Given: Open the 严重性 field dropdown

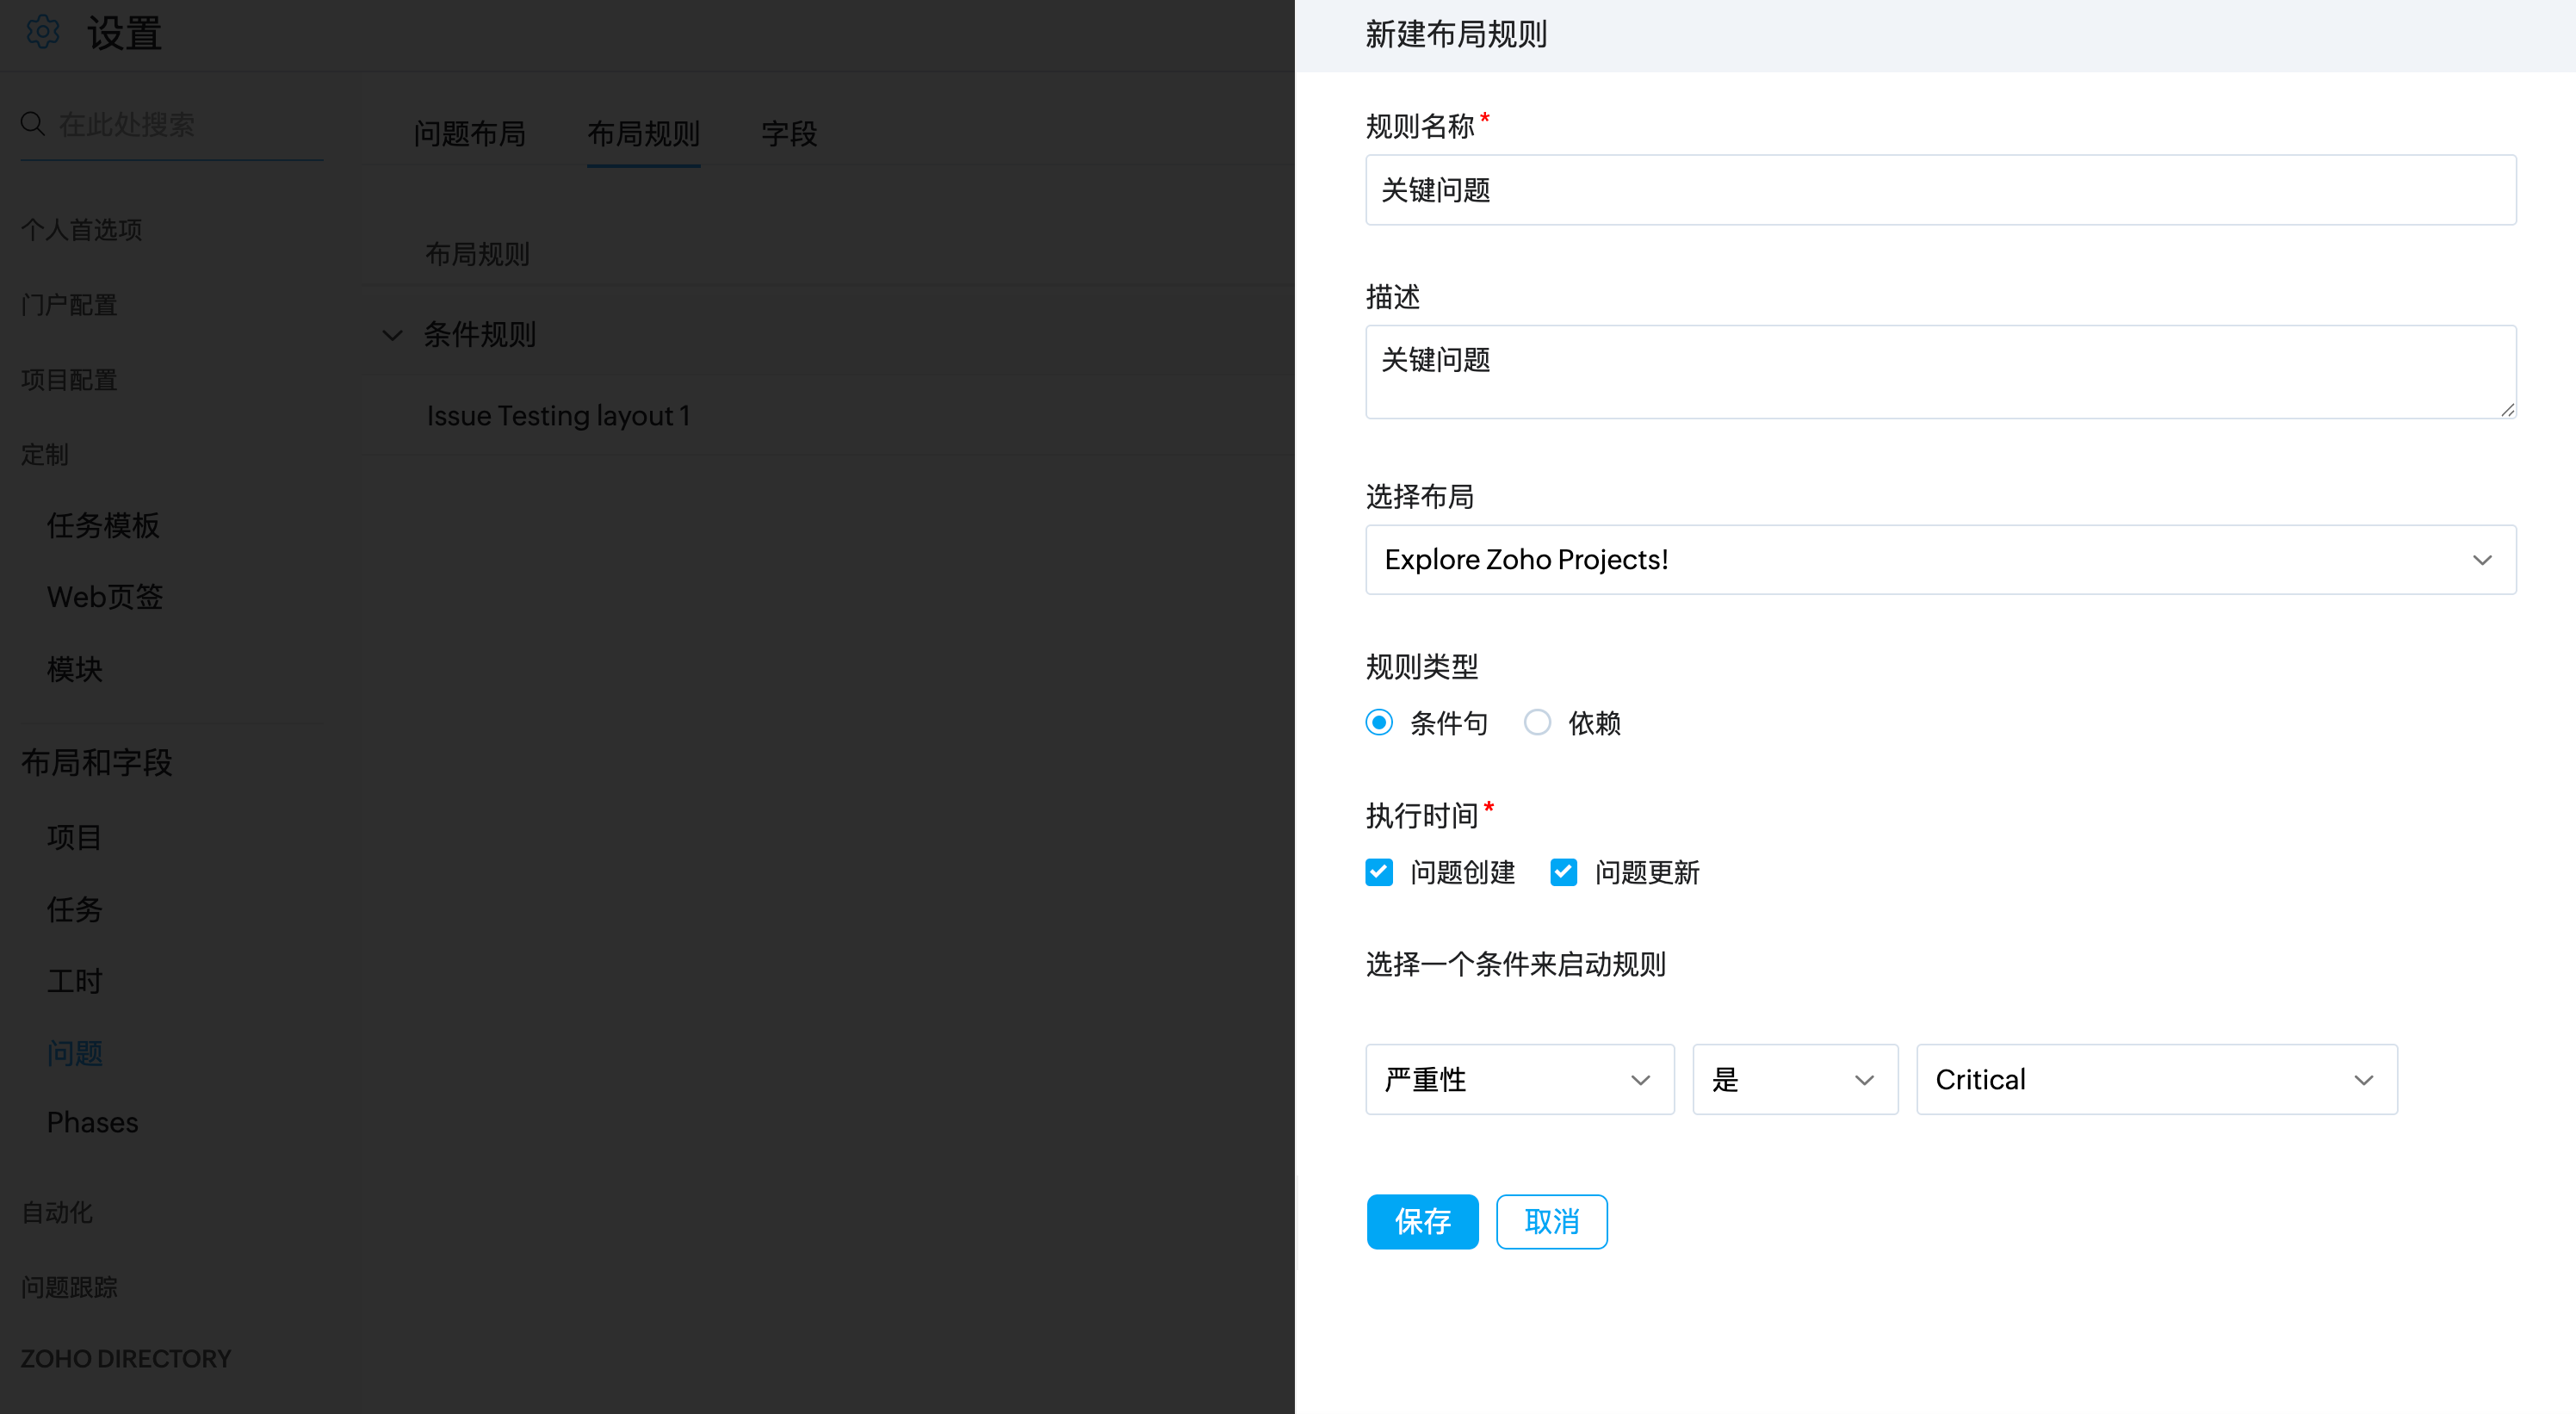Looking at the screenshot, I should (1519, 1080).
